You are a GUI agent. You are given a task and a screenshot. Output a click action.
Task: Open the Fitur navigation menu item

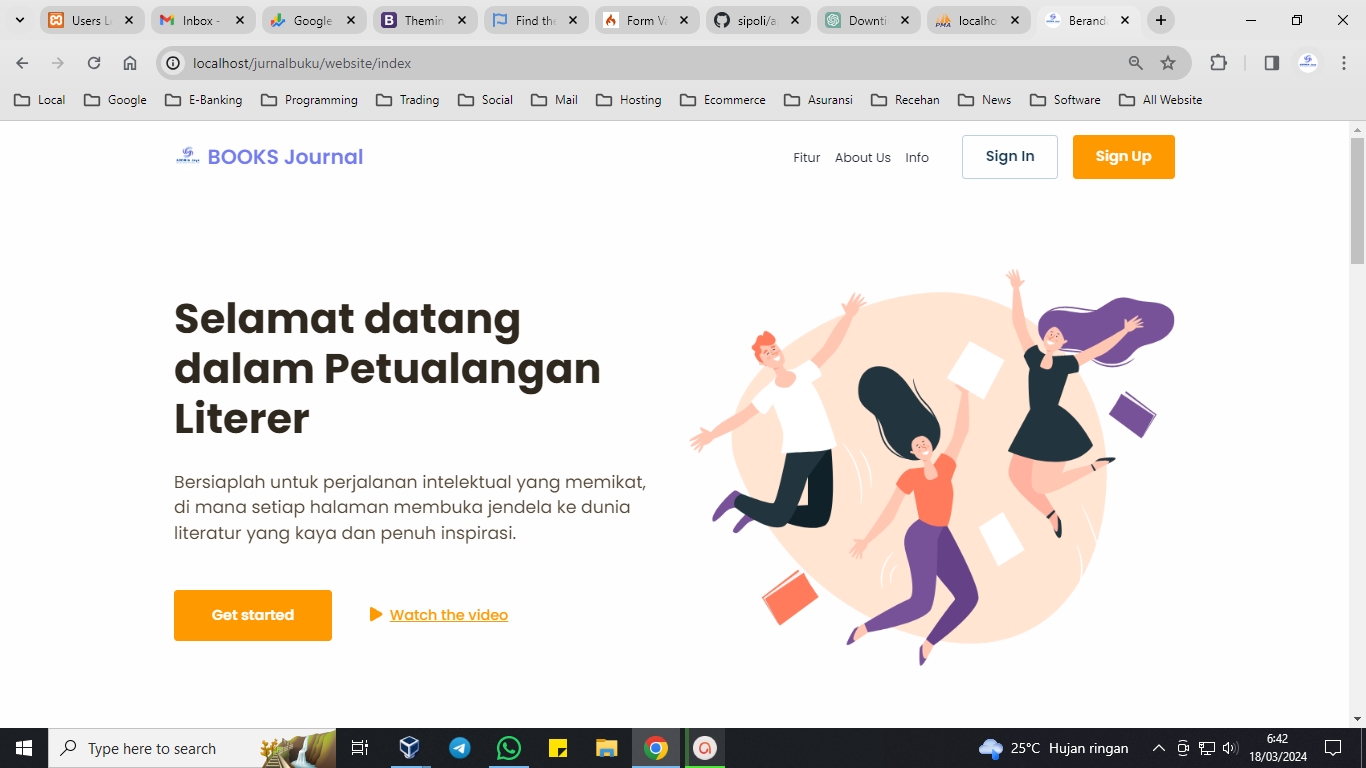[x=807, y=158]
